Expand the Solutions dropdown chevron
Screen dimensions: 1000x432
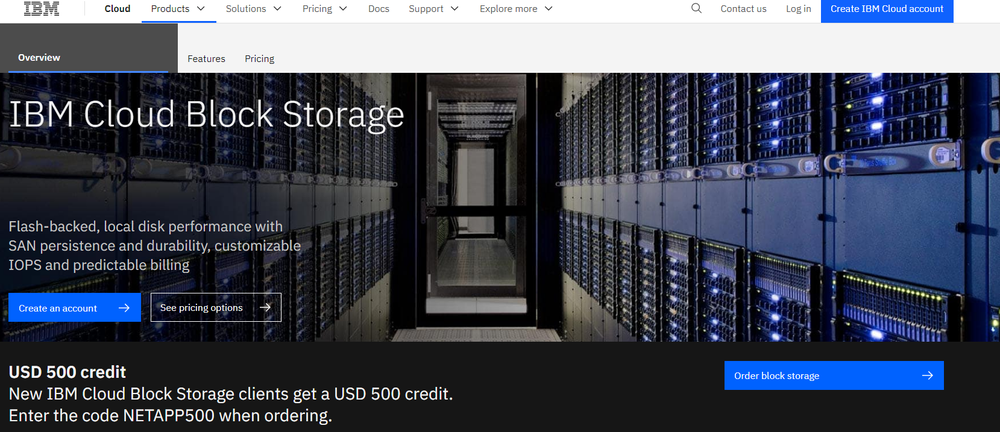[277, 9]
